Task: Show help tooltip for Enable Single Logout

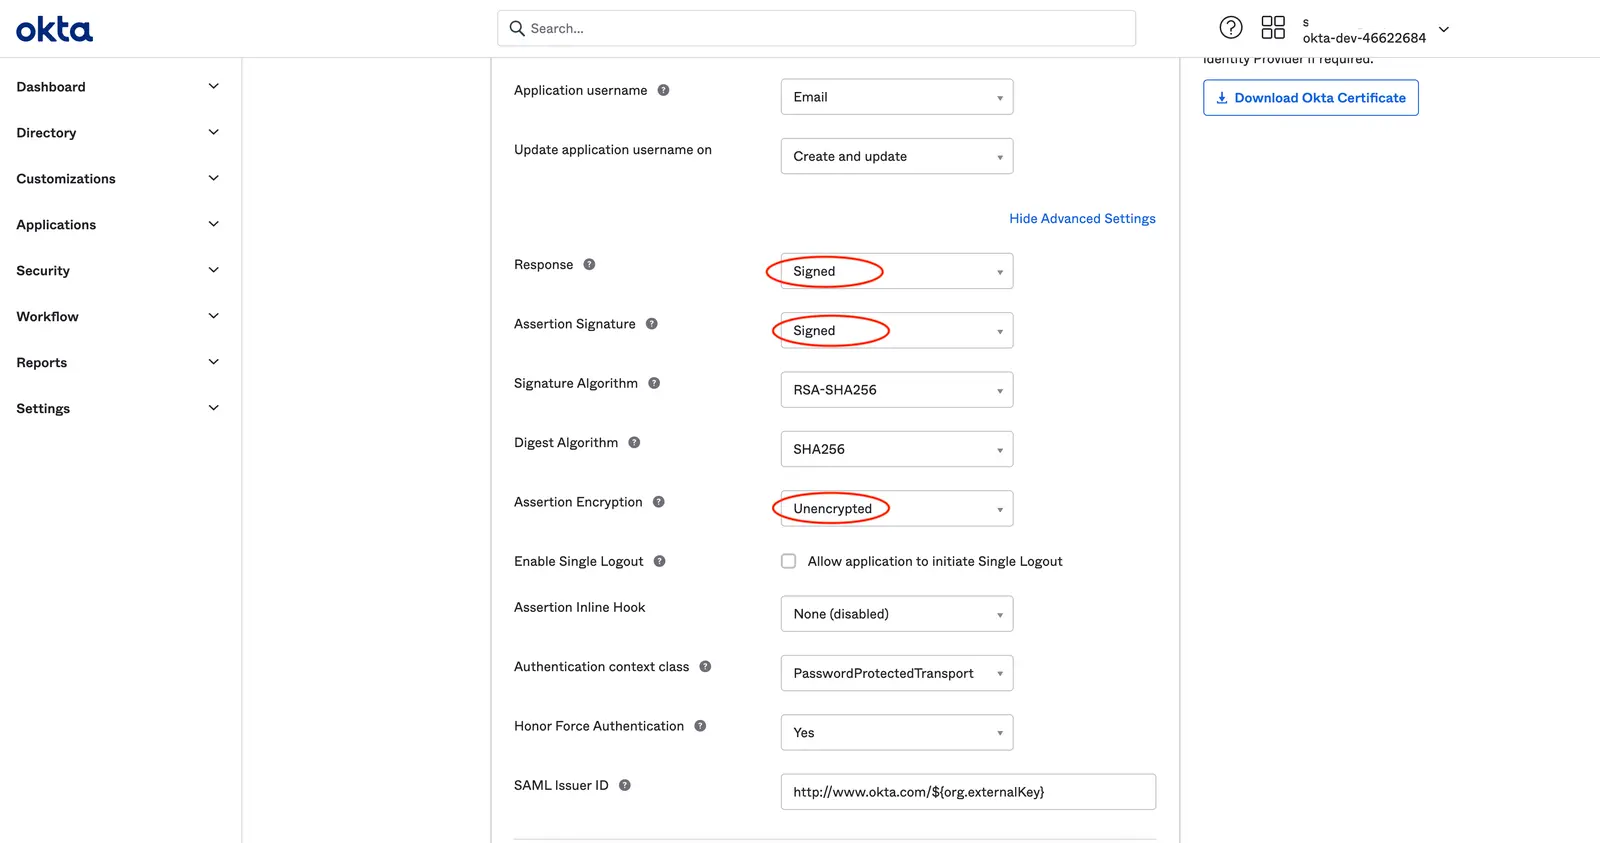Action: (659, 561)
